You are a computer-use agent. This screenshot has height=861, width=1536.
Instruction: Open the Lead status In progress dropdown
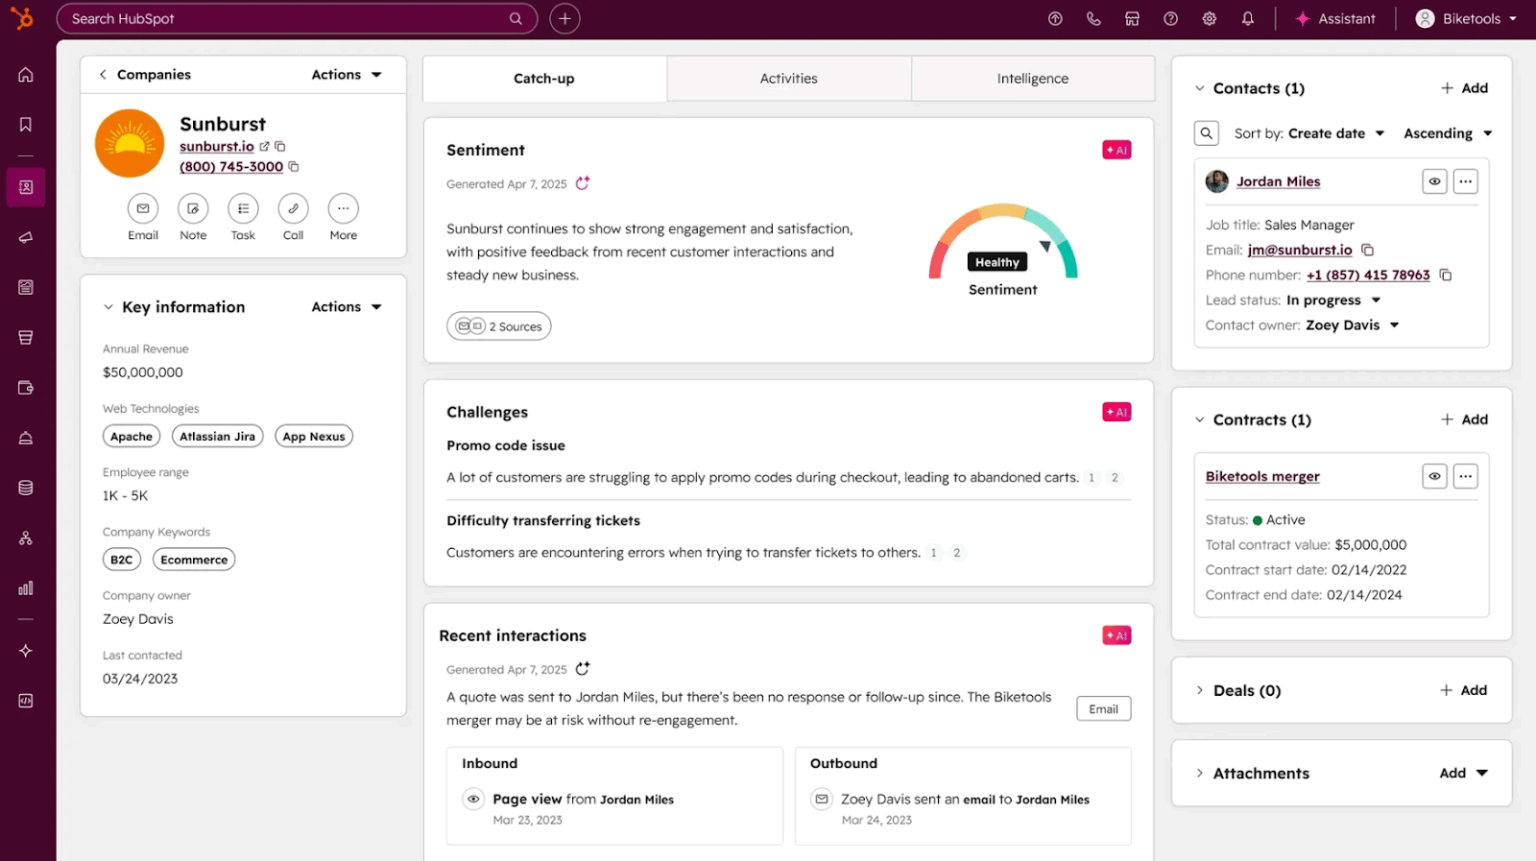click(x=1333, y=300)
